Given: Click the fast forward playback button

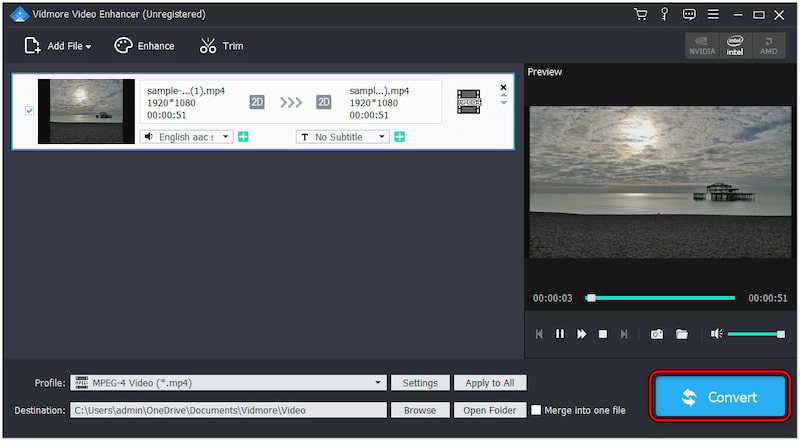Looking at the screenshot, I should click(582, 334).
